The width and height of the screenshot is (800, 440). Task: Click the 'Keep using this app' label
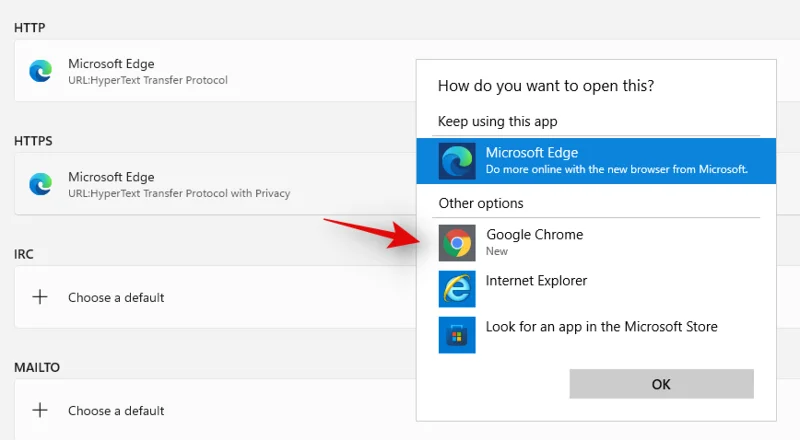pyautogui.click(x=497, y=121)
